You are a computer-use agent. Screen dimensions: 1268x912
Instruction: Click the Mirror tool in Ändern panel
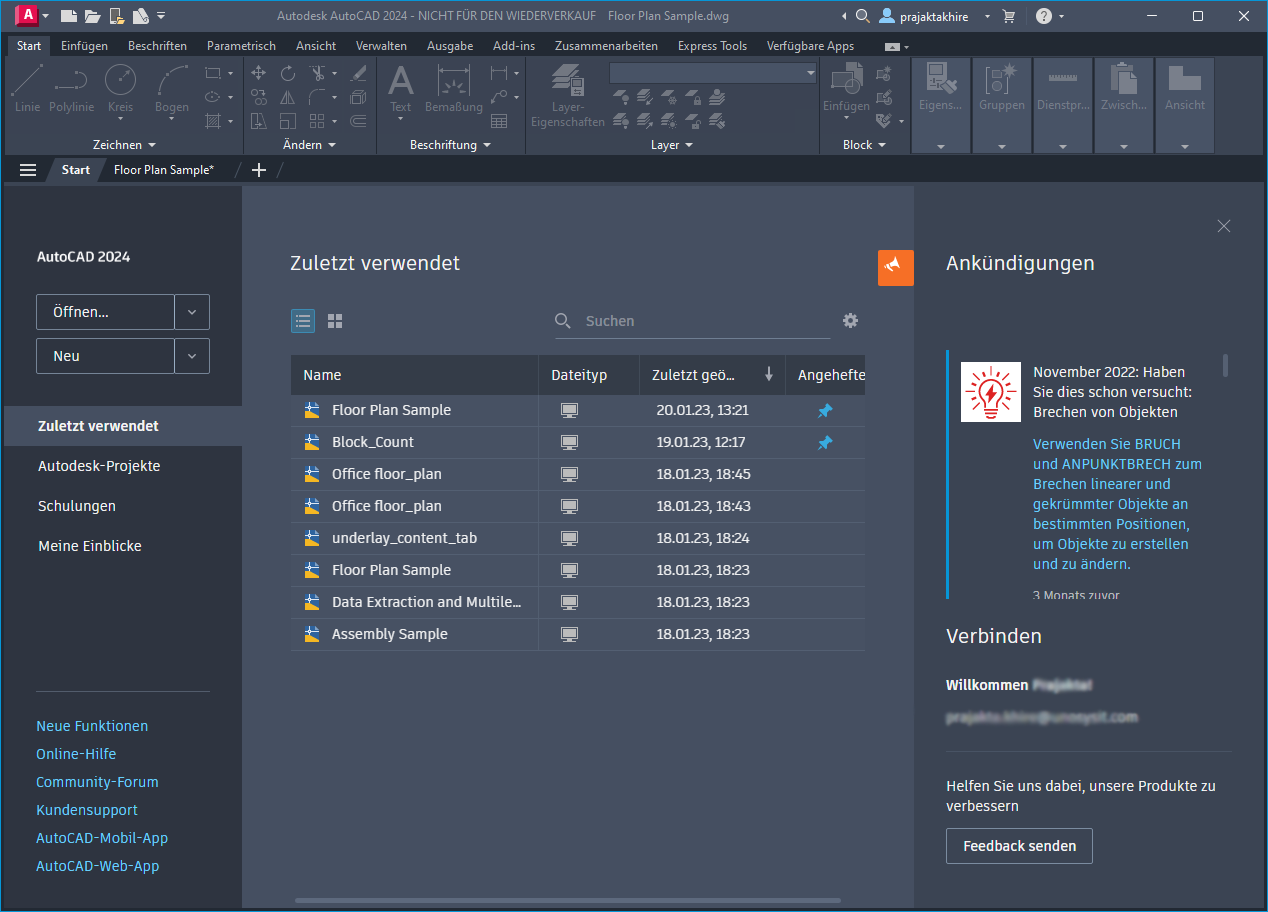point(288,97)
